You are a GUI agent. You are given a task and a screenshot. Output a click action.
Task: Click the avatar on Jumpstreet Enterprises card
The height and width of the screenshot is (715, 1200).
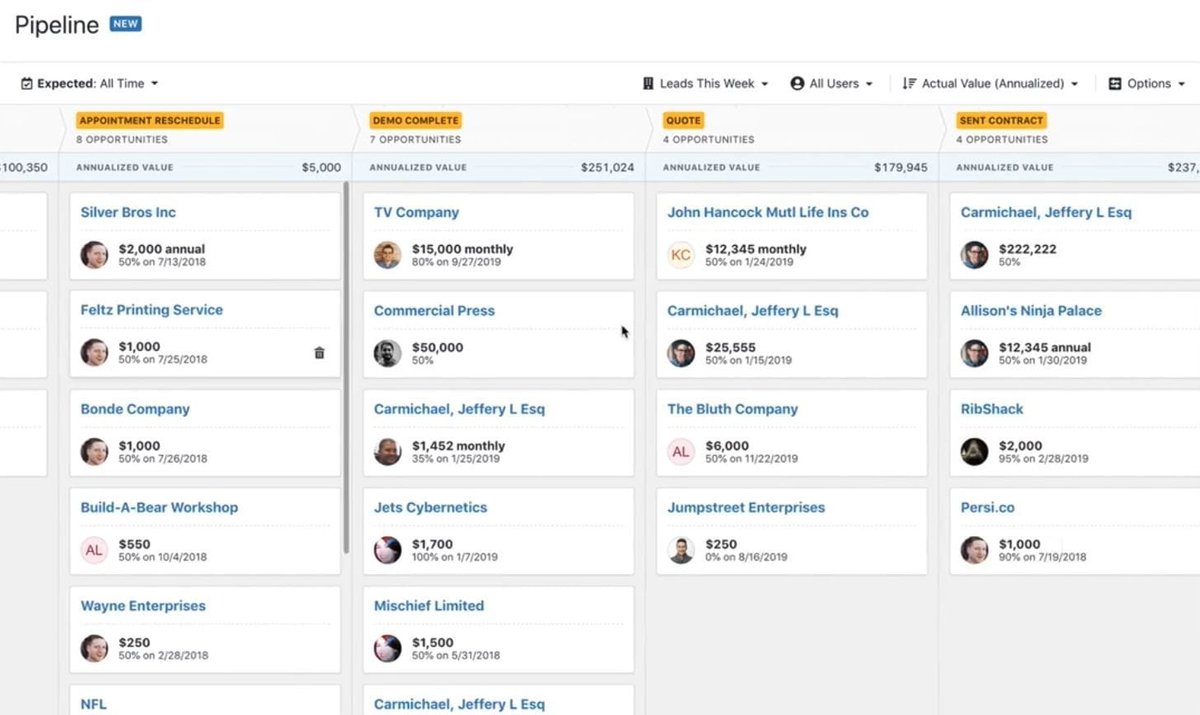[681, 550]
